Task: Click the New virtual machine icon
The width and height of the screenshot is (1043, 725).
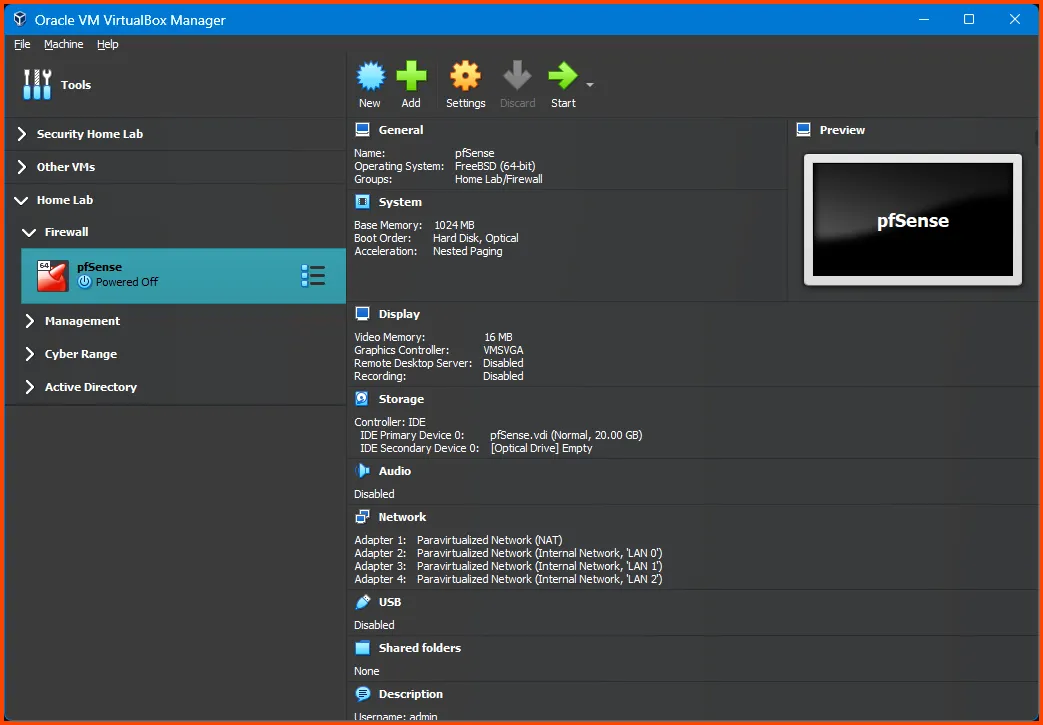Action: (x=371, y=76)
